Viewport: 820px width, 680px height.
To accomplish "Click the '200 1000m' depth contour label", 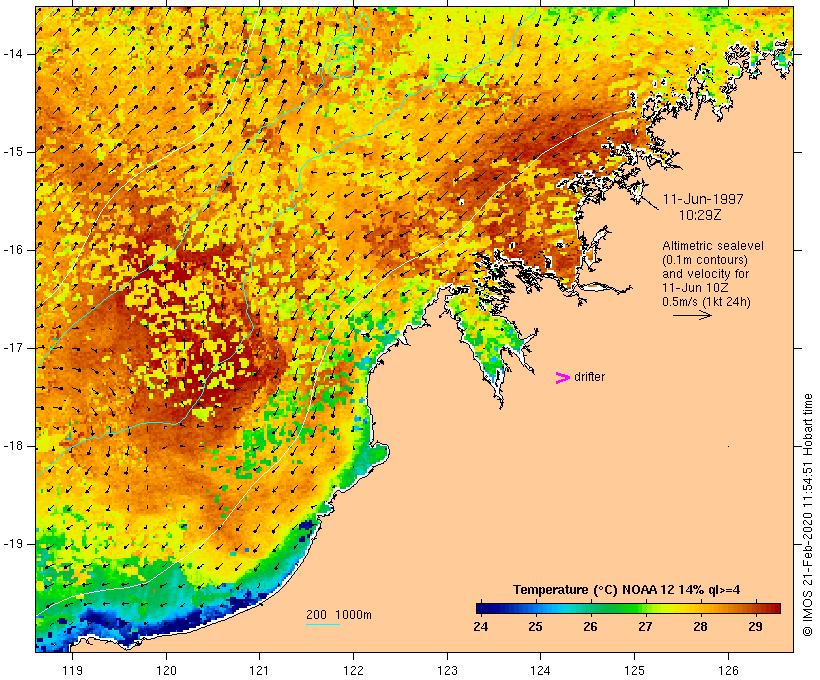I will click(339, 615).
